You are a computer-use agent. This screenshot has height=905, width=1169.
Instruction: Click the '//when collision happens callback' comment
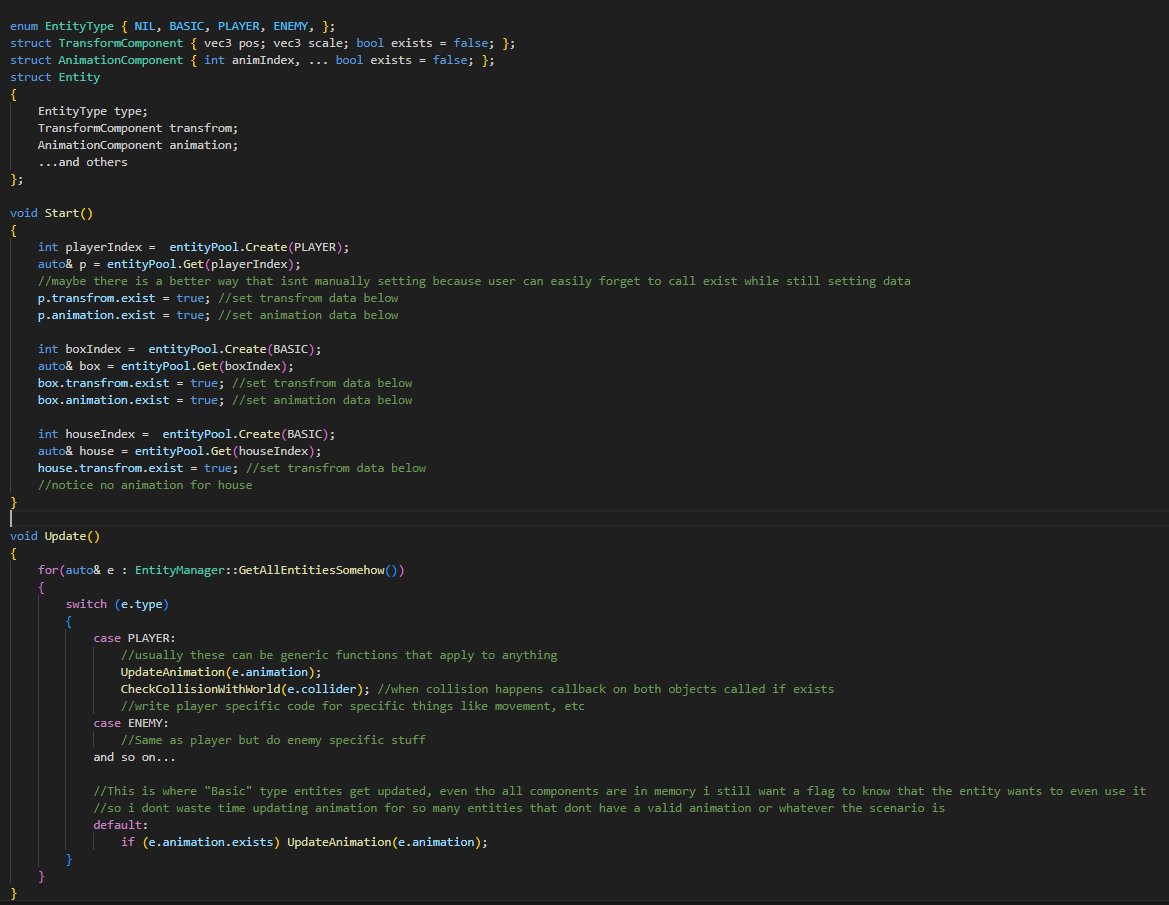pyautogui.click(x=606, y=690)
